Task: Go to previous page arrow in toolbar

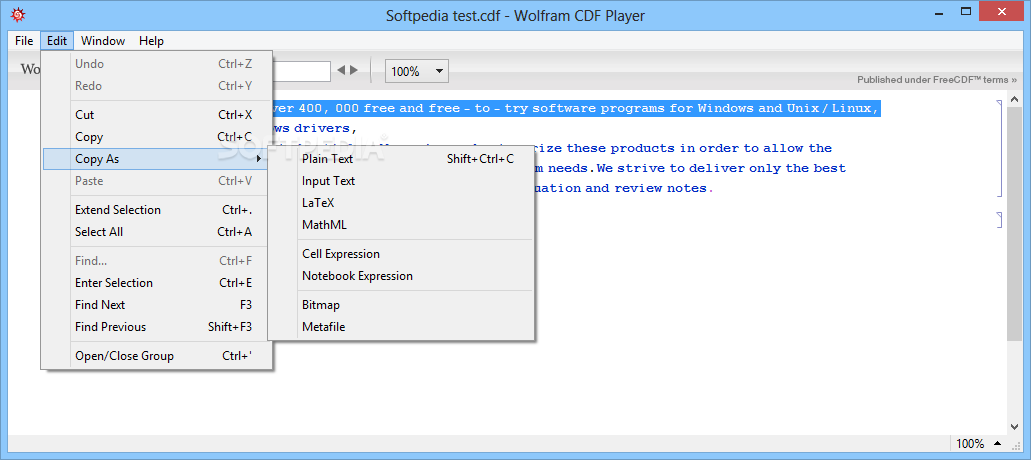Action: tap(341, 70)
